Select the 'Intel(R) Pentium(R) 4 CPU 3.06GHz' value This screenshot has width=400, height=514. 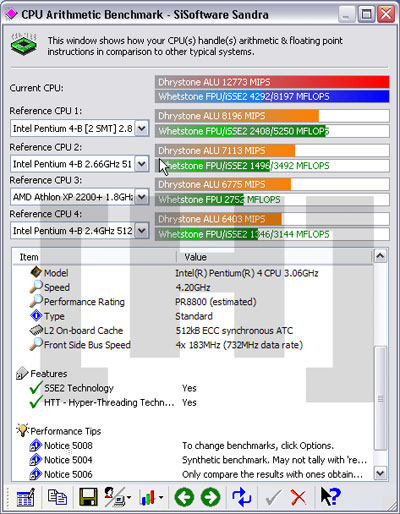click(247, 273)
